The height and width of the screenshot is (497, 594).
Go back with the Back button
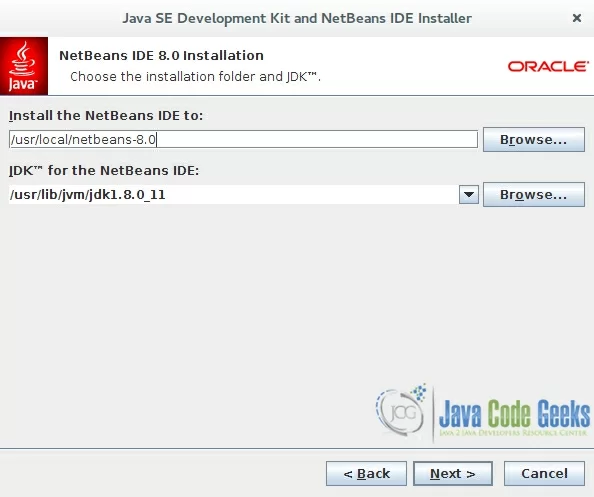point(366,474)
